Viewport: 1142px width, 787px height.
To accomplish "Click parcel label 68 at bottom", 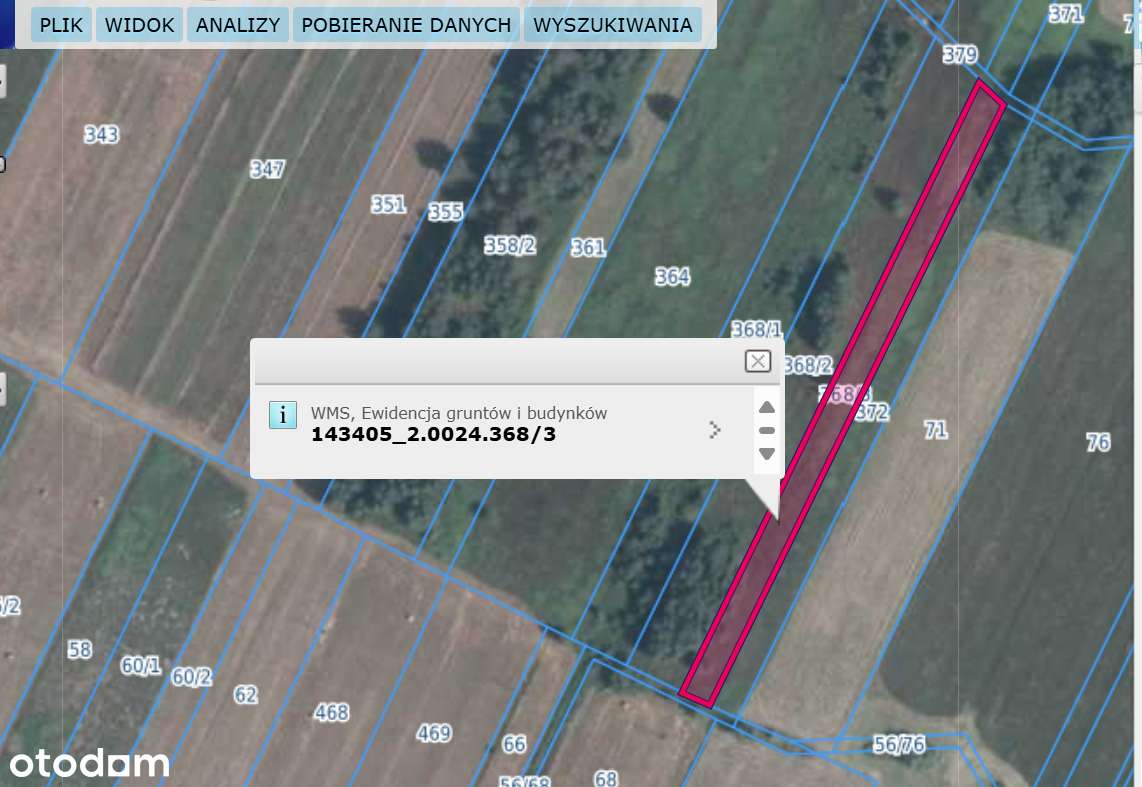I will [605, 778].
